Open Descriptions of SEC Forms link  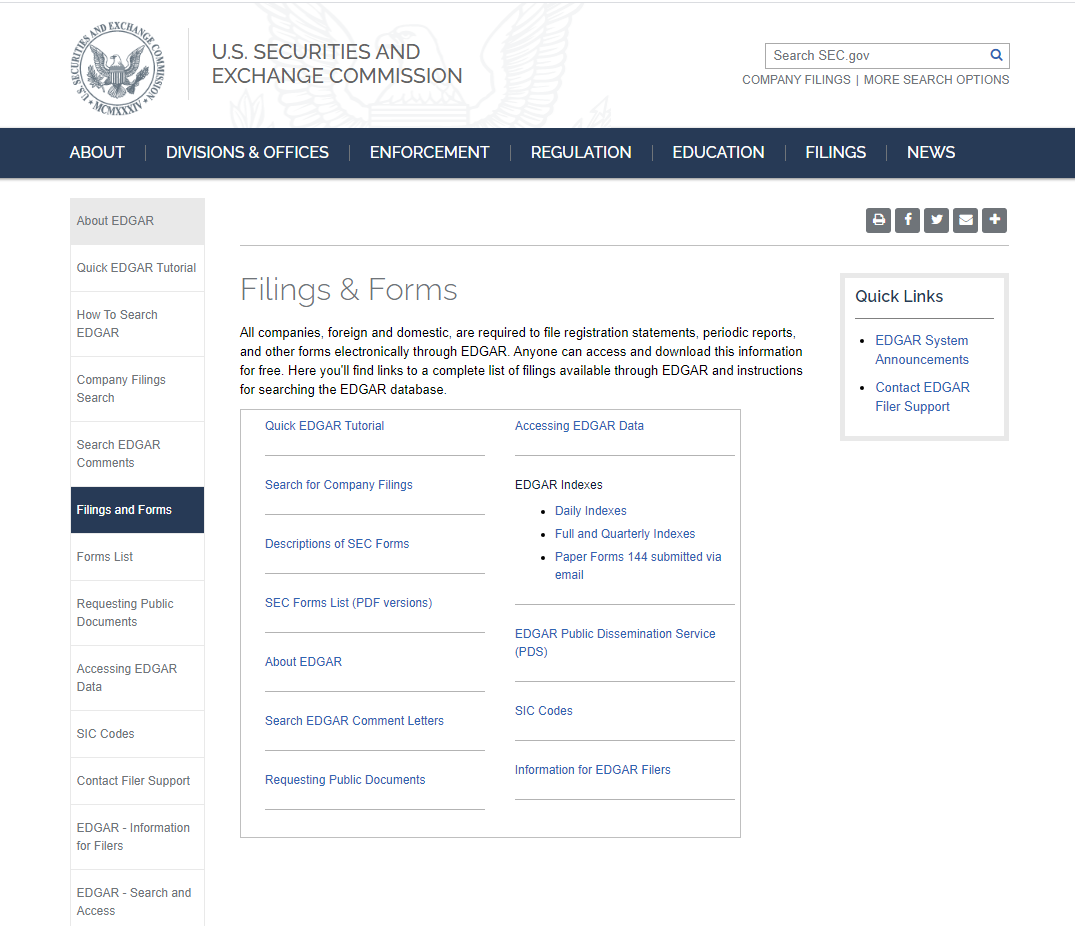tap(337, 544)
